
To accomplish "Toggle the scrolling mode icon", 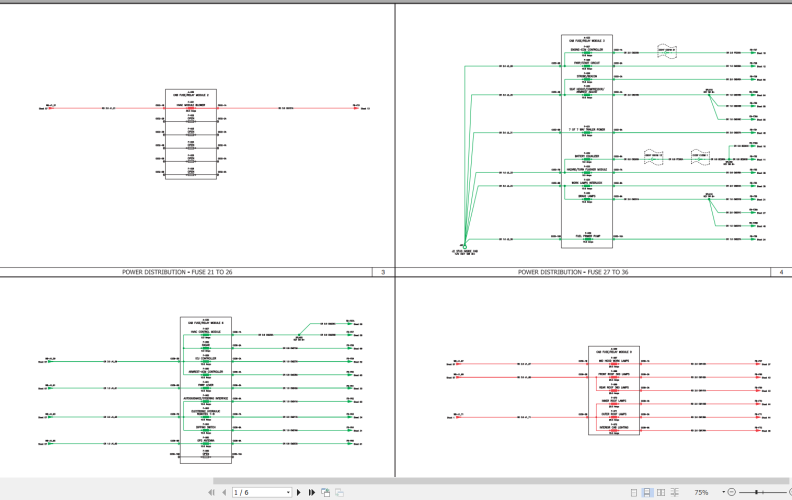I will 674,492.
